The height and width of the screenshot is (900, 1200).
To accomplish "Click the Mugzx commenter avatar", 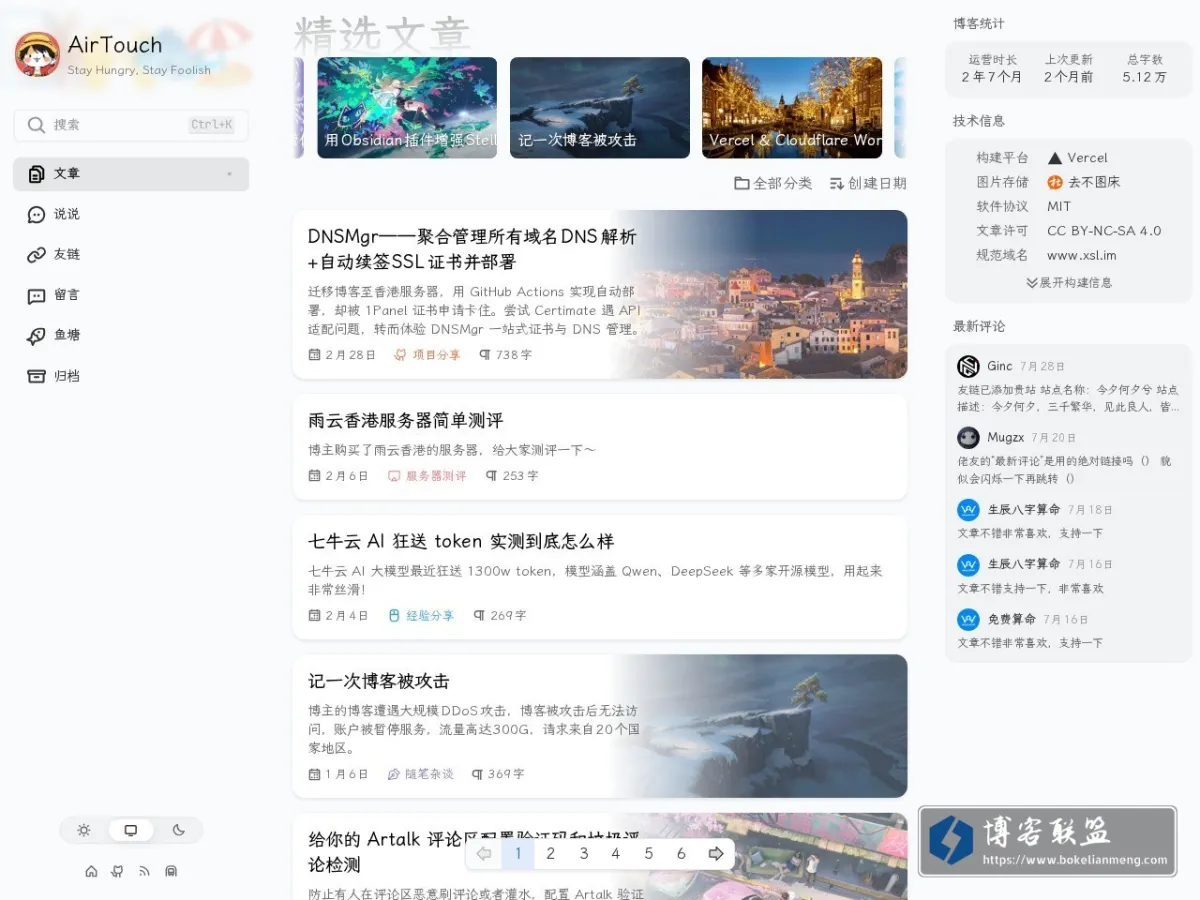I will pos(968,438).
